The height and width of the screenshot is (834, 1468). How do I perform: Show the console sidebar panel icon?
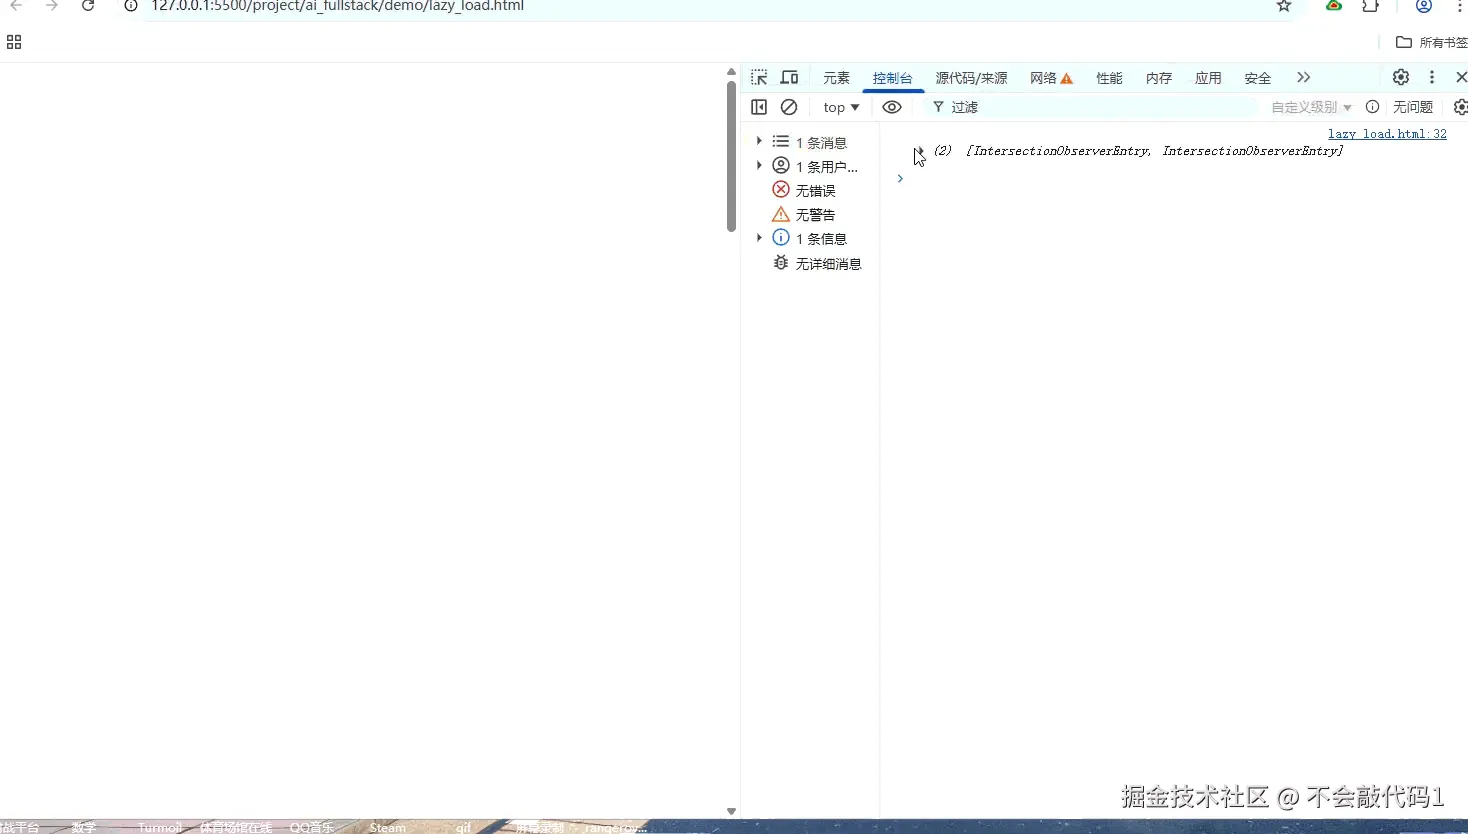pyautogui.click(x=761, y=107)
